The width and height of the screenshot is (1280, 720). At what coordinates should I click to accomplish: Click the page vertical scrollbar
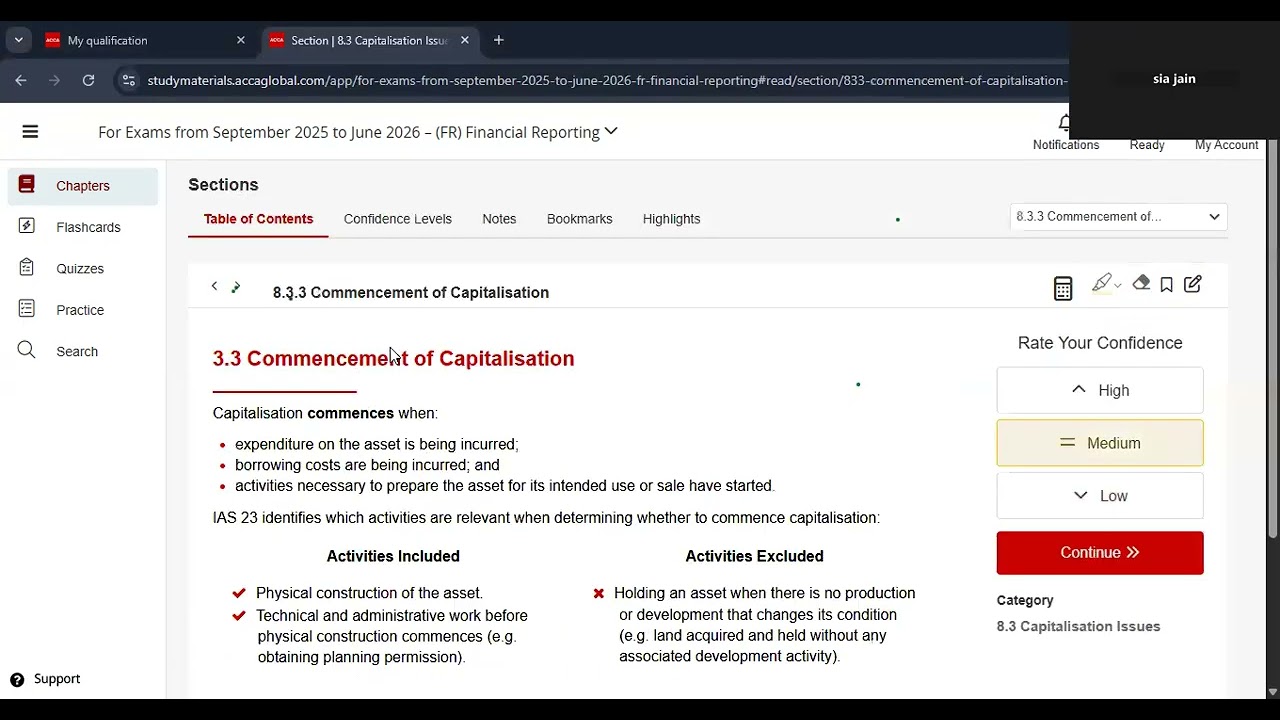1272,340
